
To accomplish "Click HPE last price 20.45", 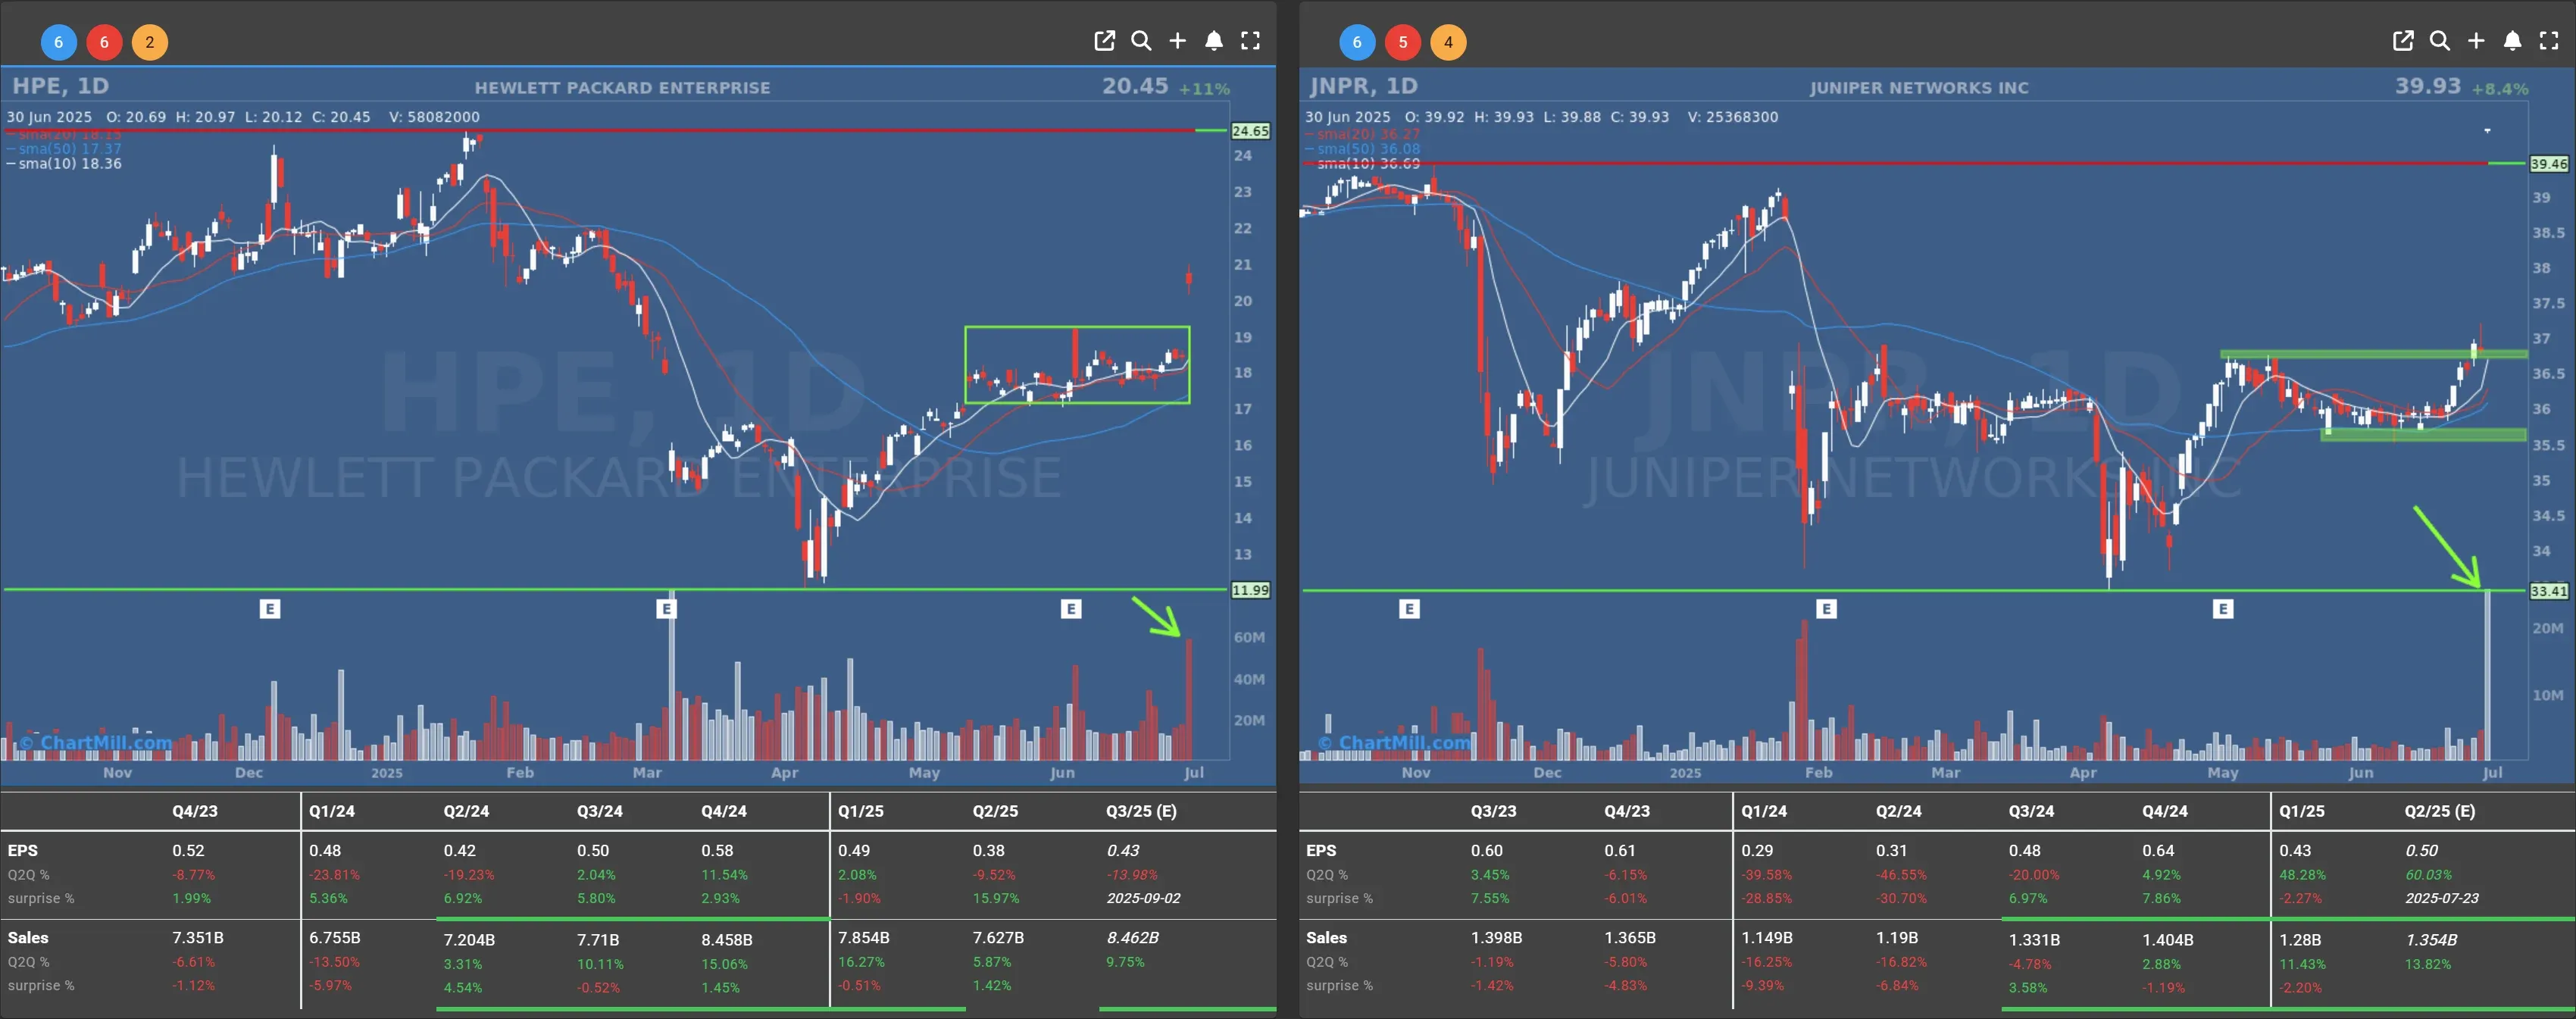I will (x=1135, y=86).
